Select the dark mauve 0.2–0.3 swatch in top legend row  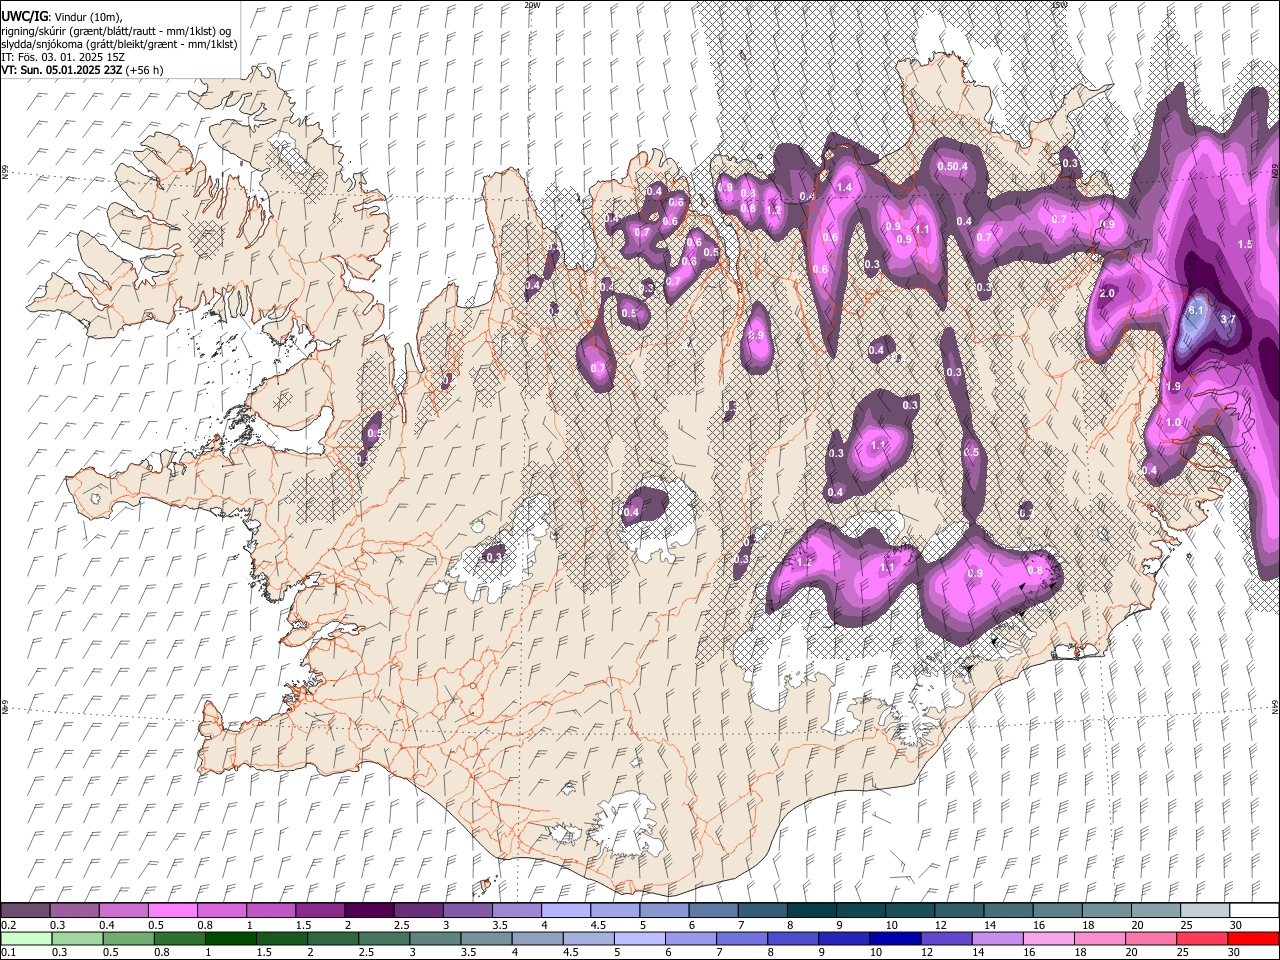point(26,911)
